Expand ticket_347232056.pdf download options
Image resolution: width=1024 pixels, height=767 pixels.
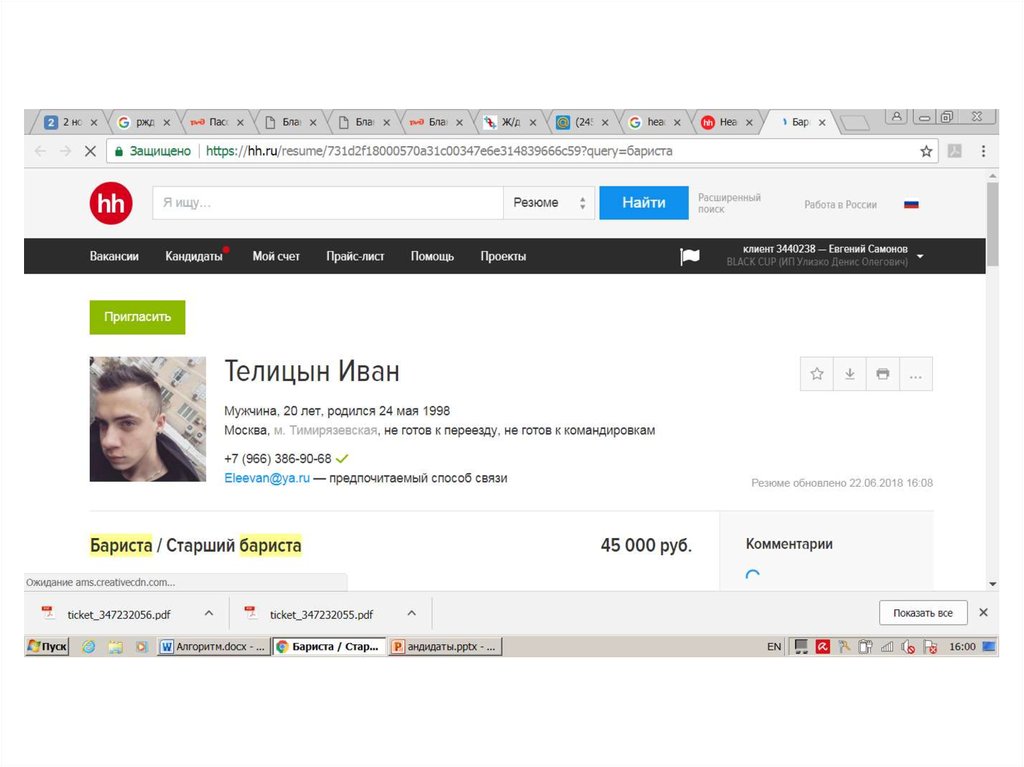pos(209,613)
